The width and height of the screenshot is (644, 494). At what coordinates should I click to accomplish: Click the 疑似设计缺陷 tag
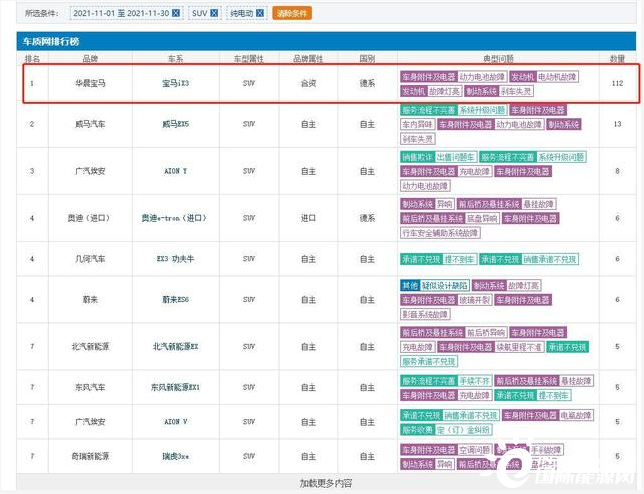pyautogui.click(x=444, y=285)
